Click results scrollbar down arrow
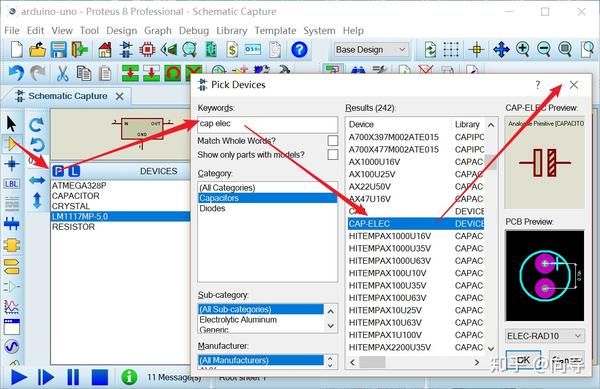This screenshot has width=600, height=389. tap(491, 348)
